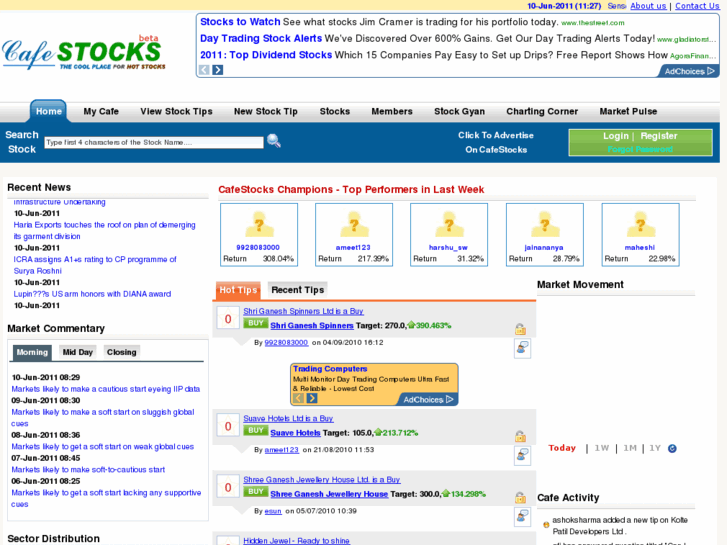The image size is (727, 545).
Task: Open New Stock Tip menu item
Action: (266, 111)
